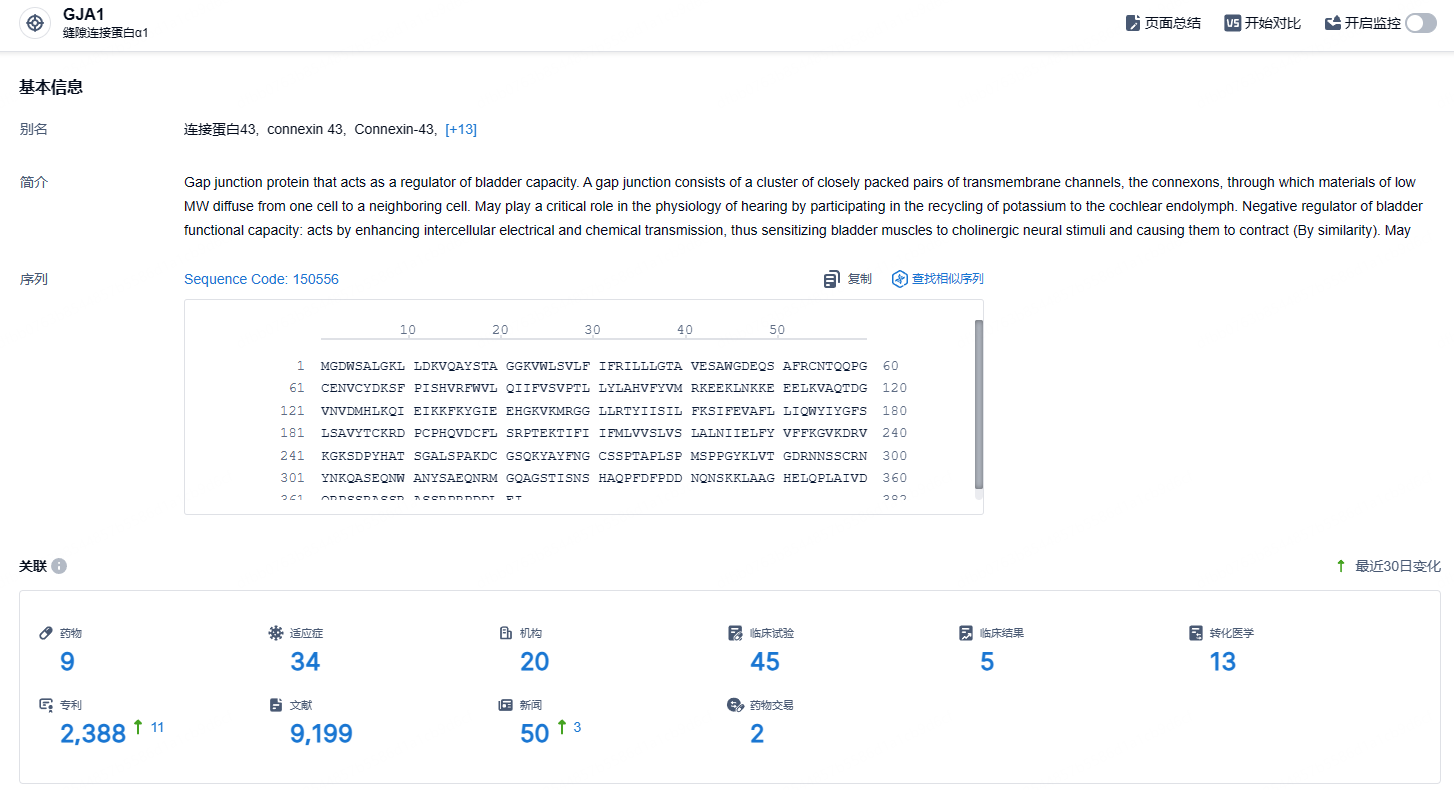The image size is (1454, 790).
Task: Click the clinical results (临床结果) icon
Action: 966,633
